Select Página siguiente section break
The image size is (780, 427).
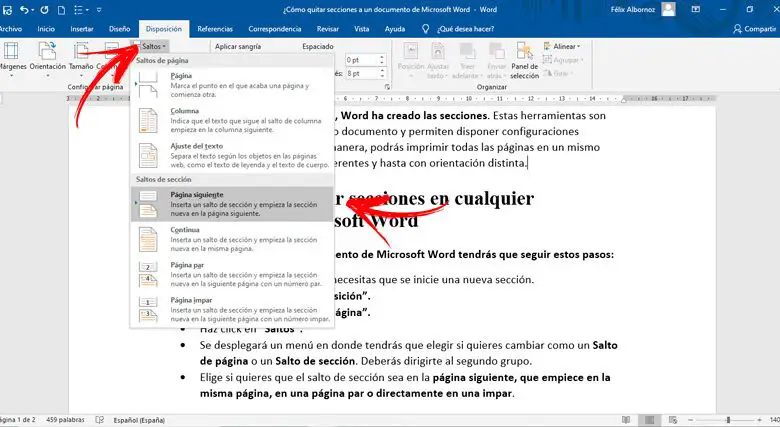coord(232,204)
